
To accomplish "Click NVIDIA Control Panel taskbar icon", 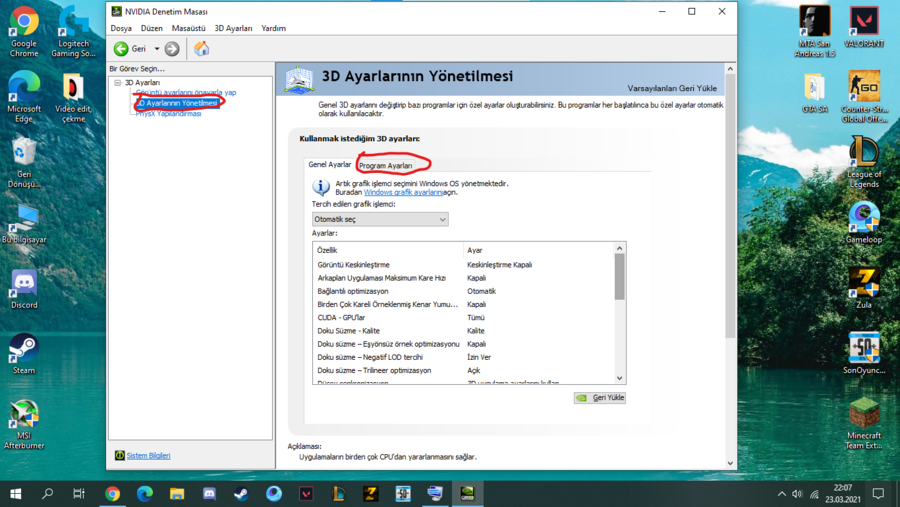I will tap(467, 493).
